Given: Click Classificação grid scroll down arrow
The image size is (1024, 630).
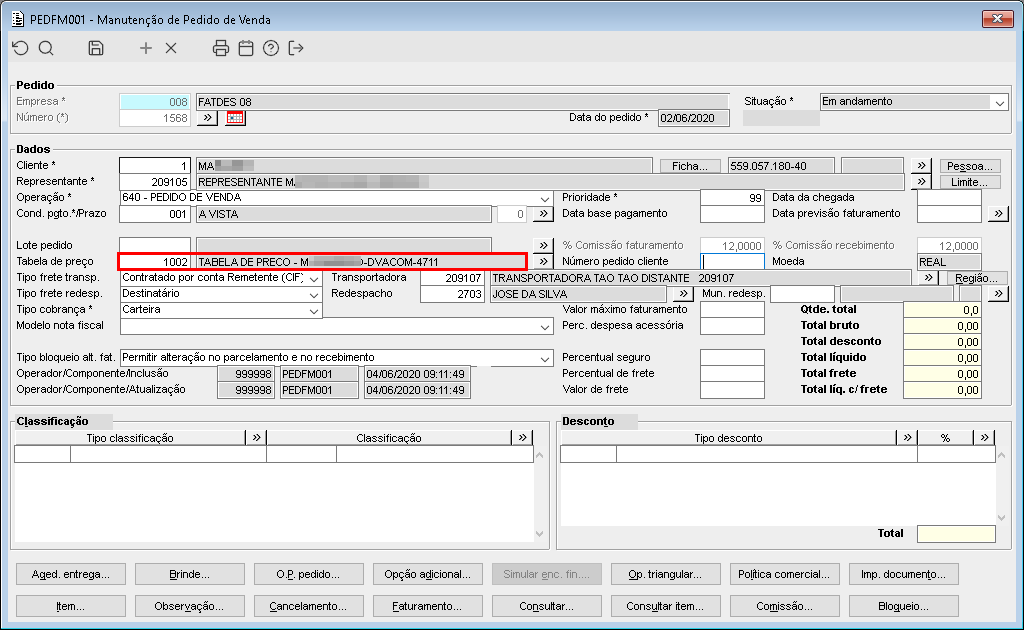Looking at the screenshot, I should tap(539, 534).
